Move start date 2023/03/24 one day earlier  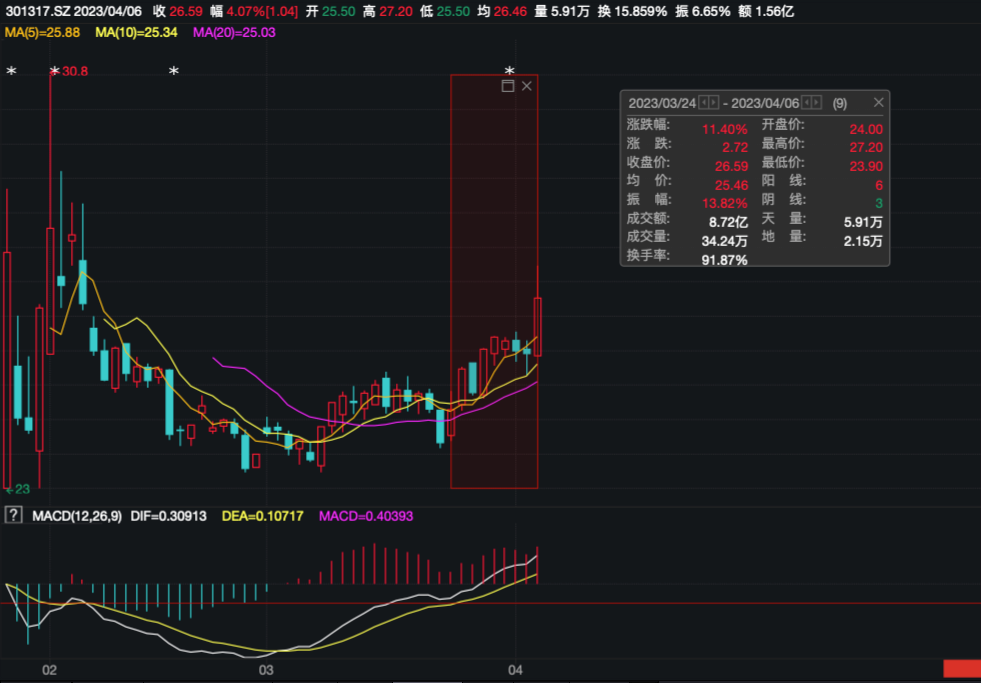point(704,103)
